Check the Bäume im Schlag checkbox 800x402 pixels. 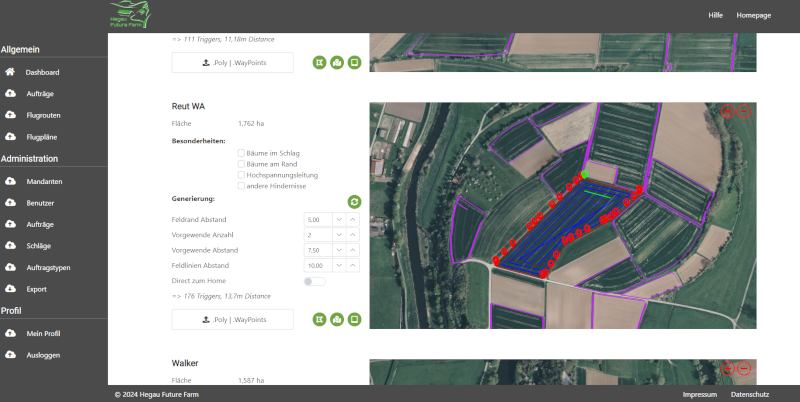241,153
